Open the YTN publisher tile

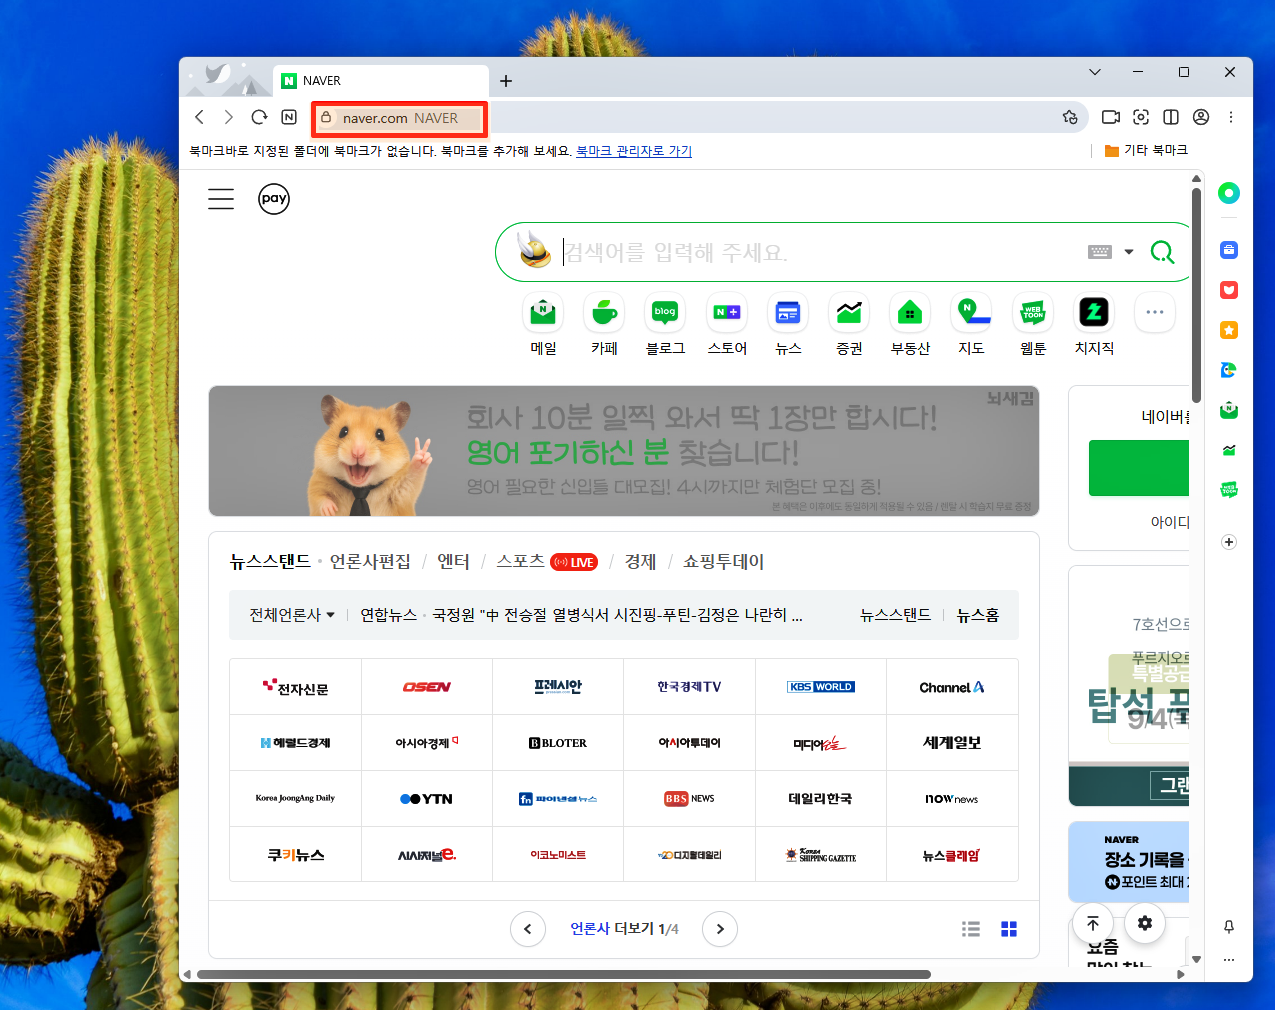pos(427,798)
